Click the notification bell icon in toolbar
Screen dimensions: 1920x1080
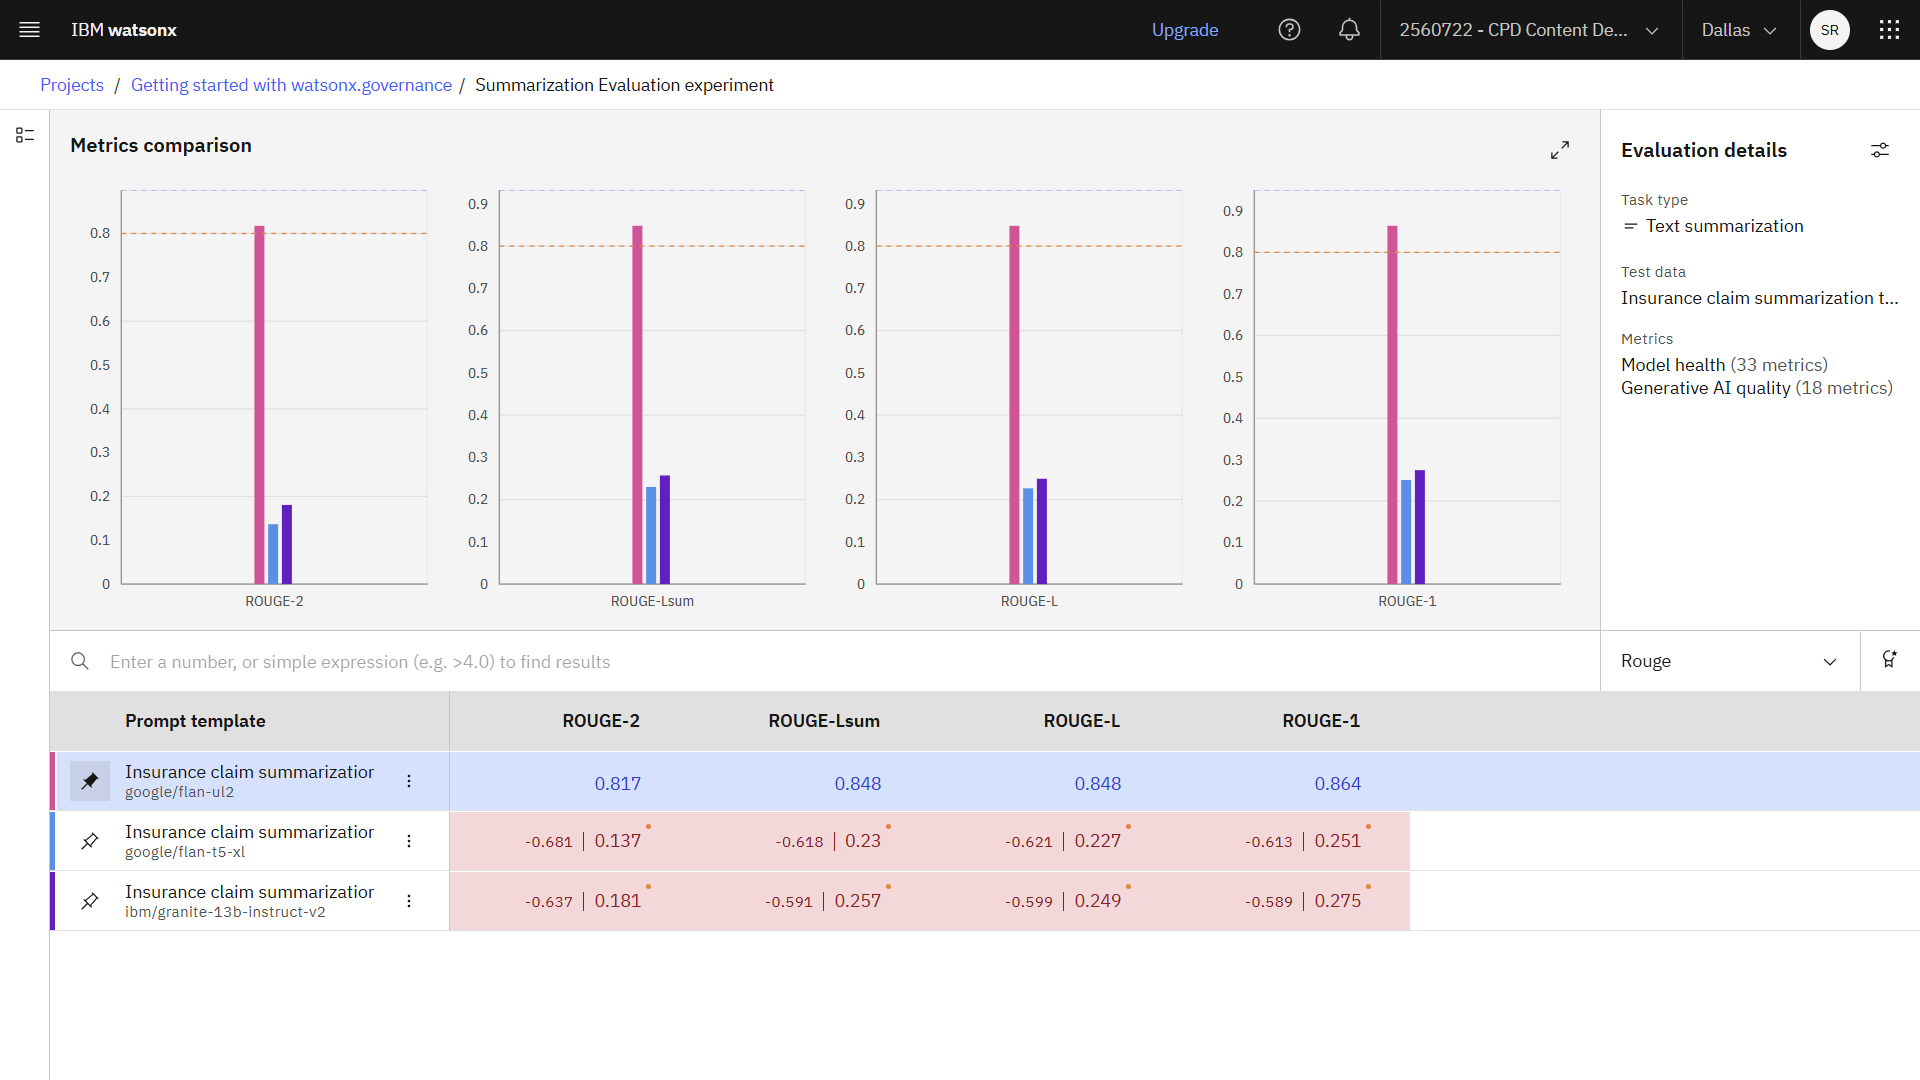[x=1350, y=29]
